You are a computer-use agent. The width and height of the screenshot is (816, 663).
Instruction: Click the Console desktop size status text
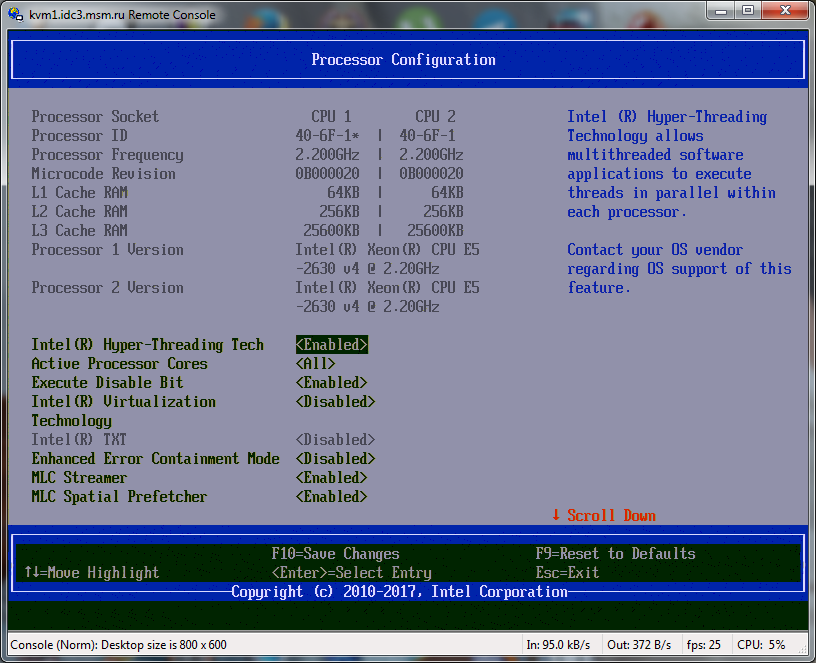tap(119, 645)
